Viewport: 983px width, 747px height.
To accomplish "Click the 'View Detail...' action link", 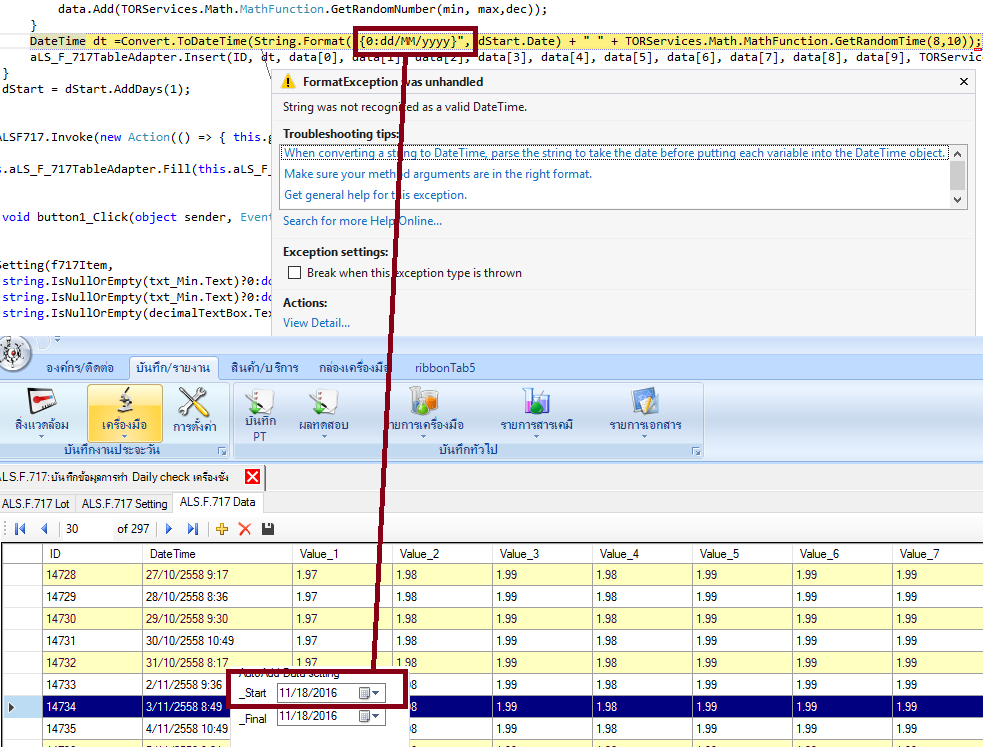I will click(316, 323).
